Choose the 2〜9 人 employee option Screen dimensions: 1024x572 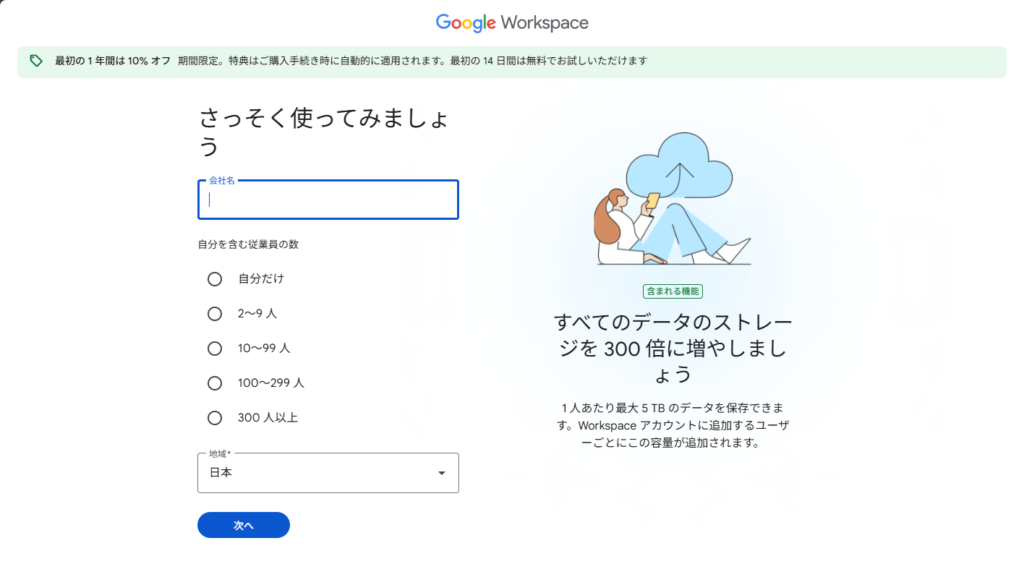[x=214, y=314]
